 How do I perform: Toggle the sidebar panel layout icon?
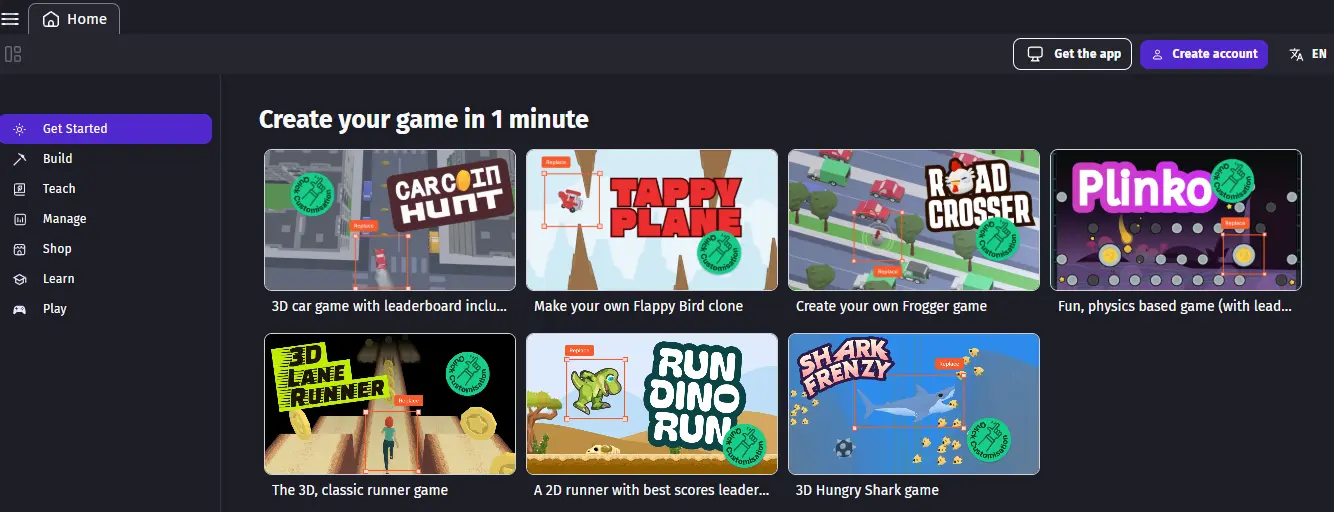tap(13, 54)
